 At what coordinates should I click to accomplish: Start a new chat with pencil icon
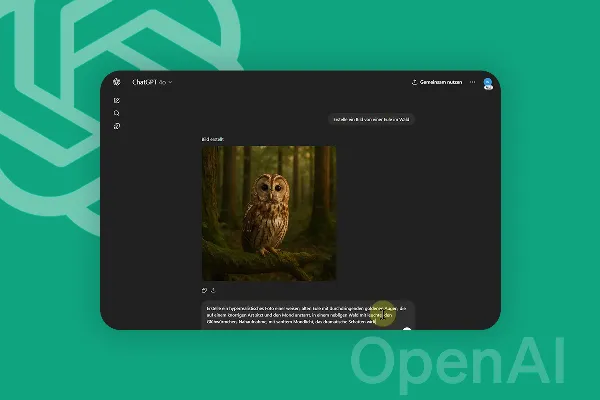(x=117, y=100)
